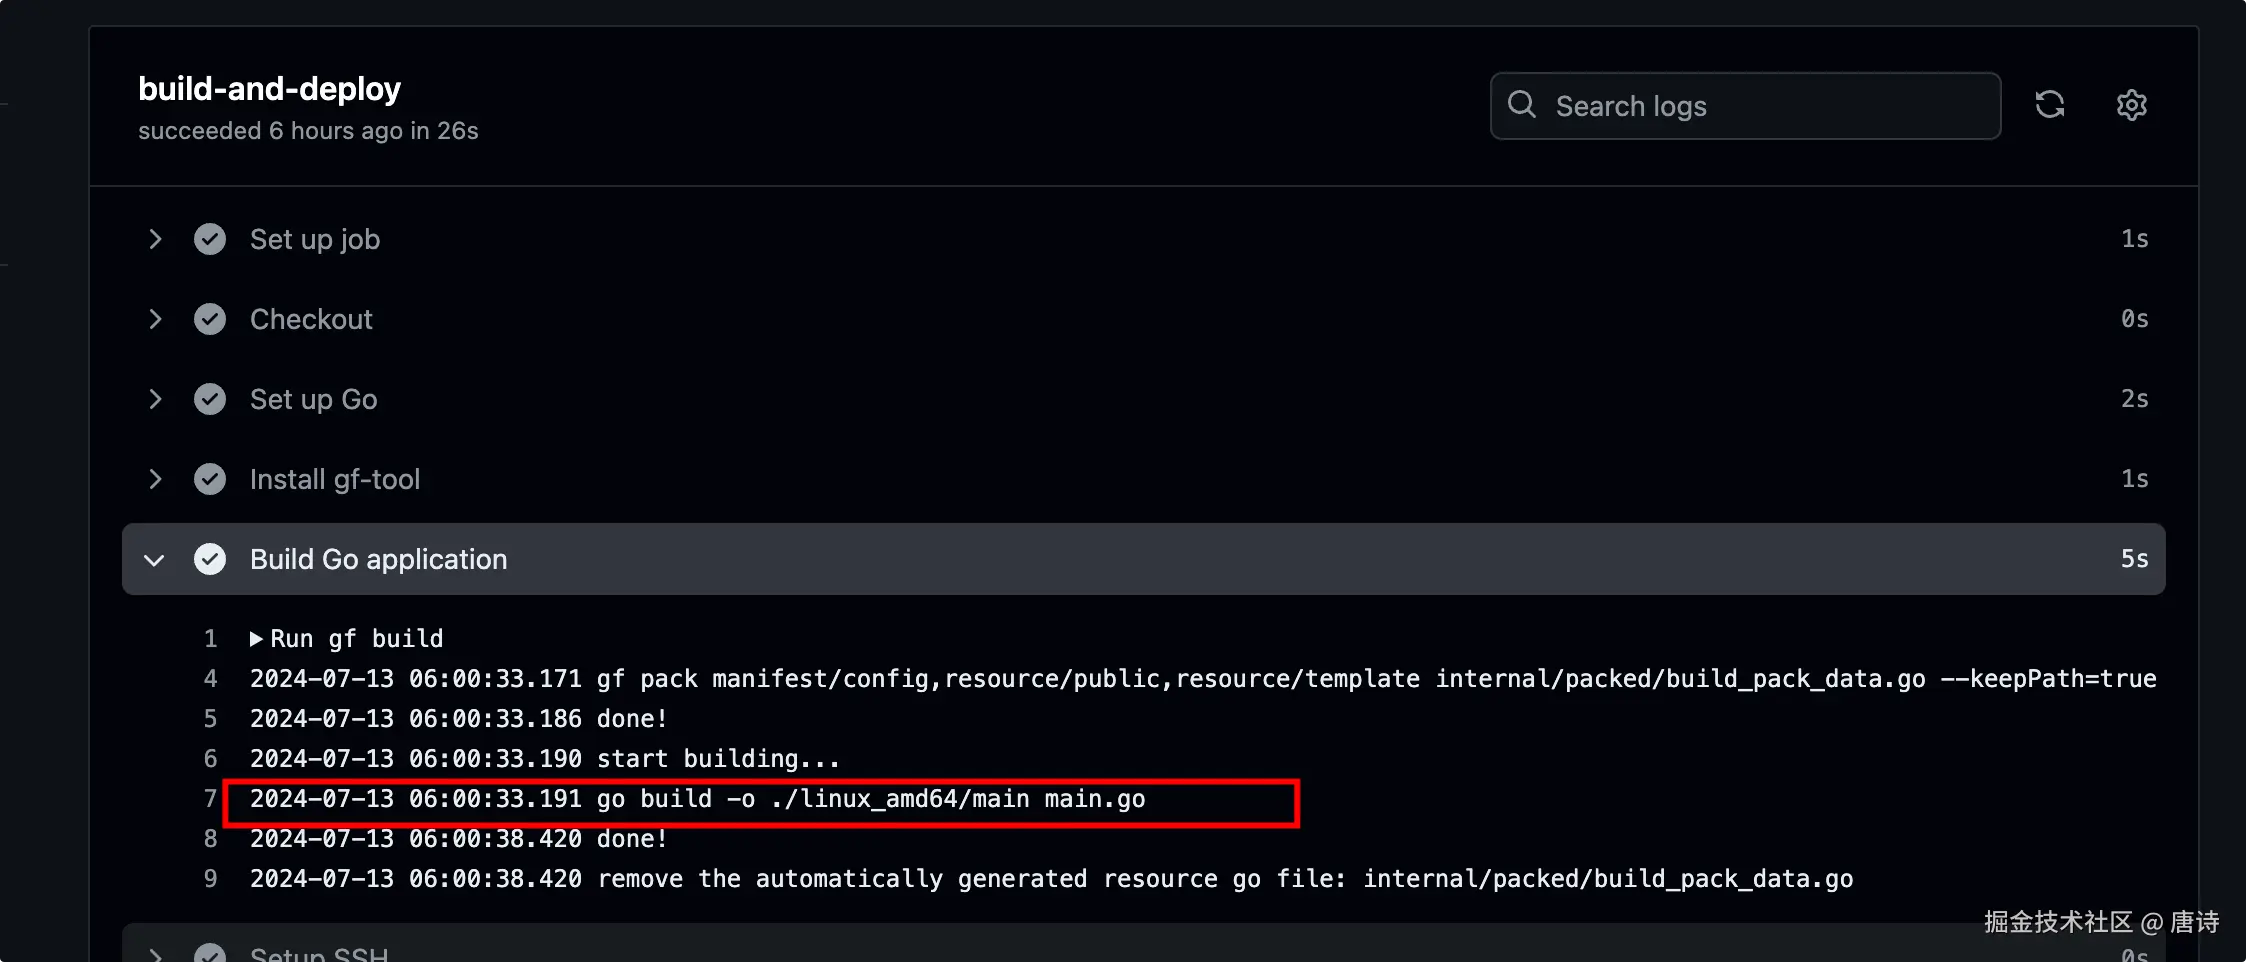Click log line number 4

click(x=210, y=679)
